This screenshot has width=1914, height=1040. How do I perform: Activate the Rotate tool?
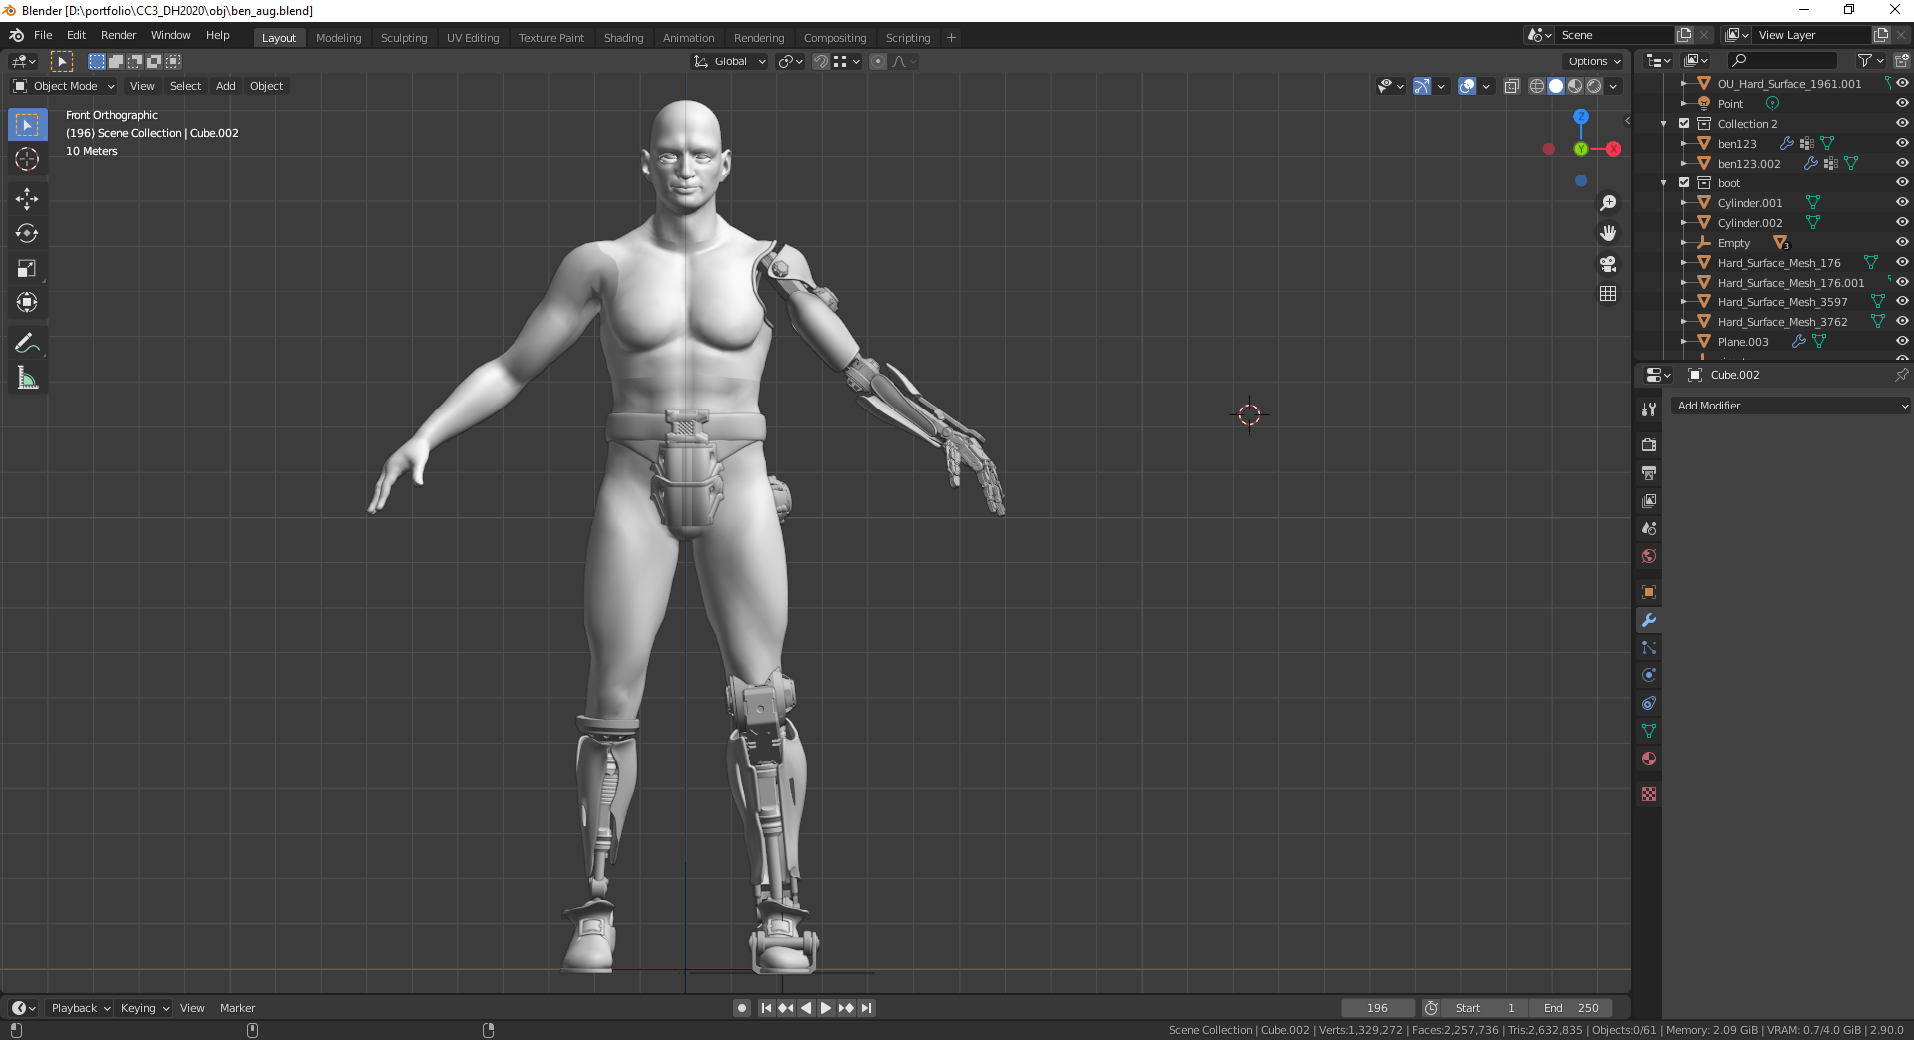pyautogui.click(x=27, y=233)
